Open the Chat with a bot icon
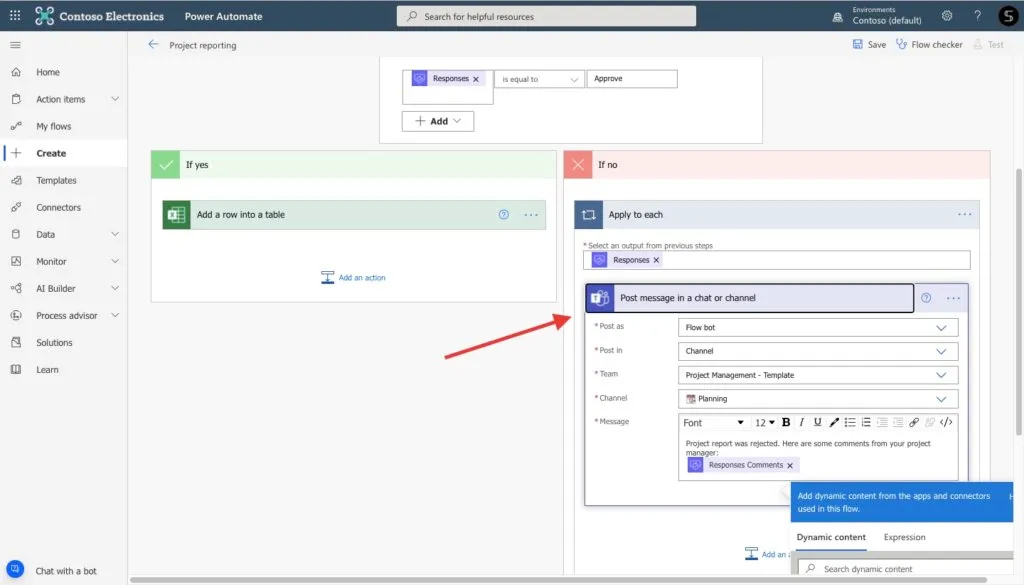1024x585 pixels. [15, 569]
